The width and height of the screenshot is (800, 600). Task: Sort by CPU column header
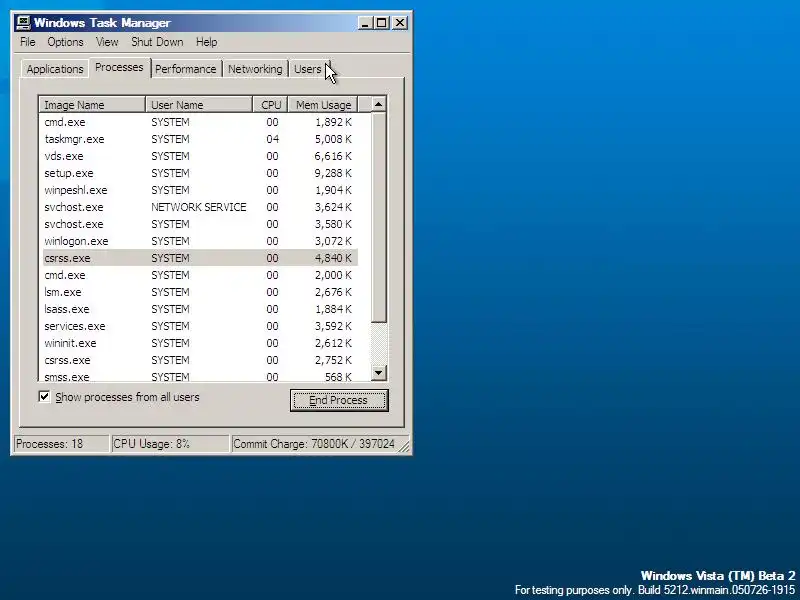point(270,105)
